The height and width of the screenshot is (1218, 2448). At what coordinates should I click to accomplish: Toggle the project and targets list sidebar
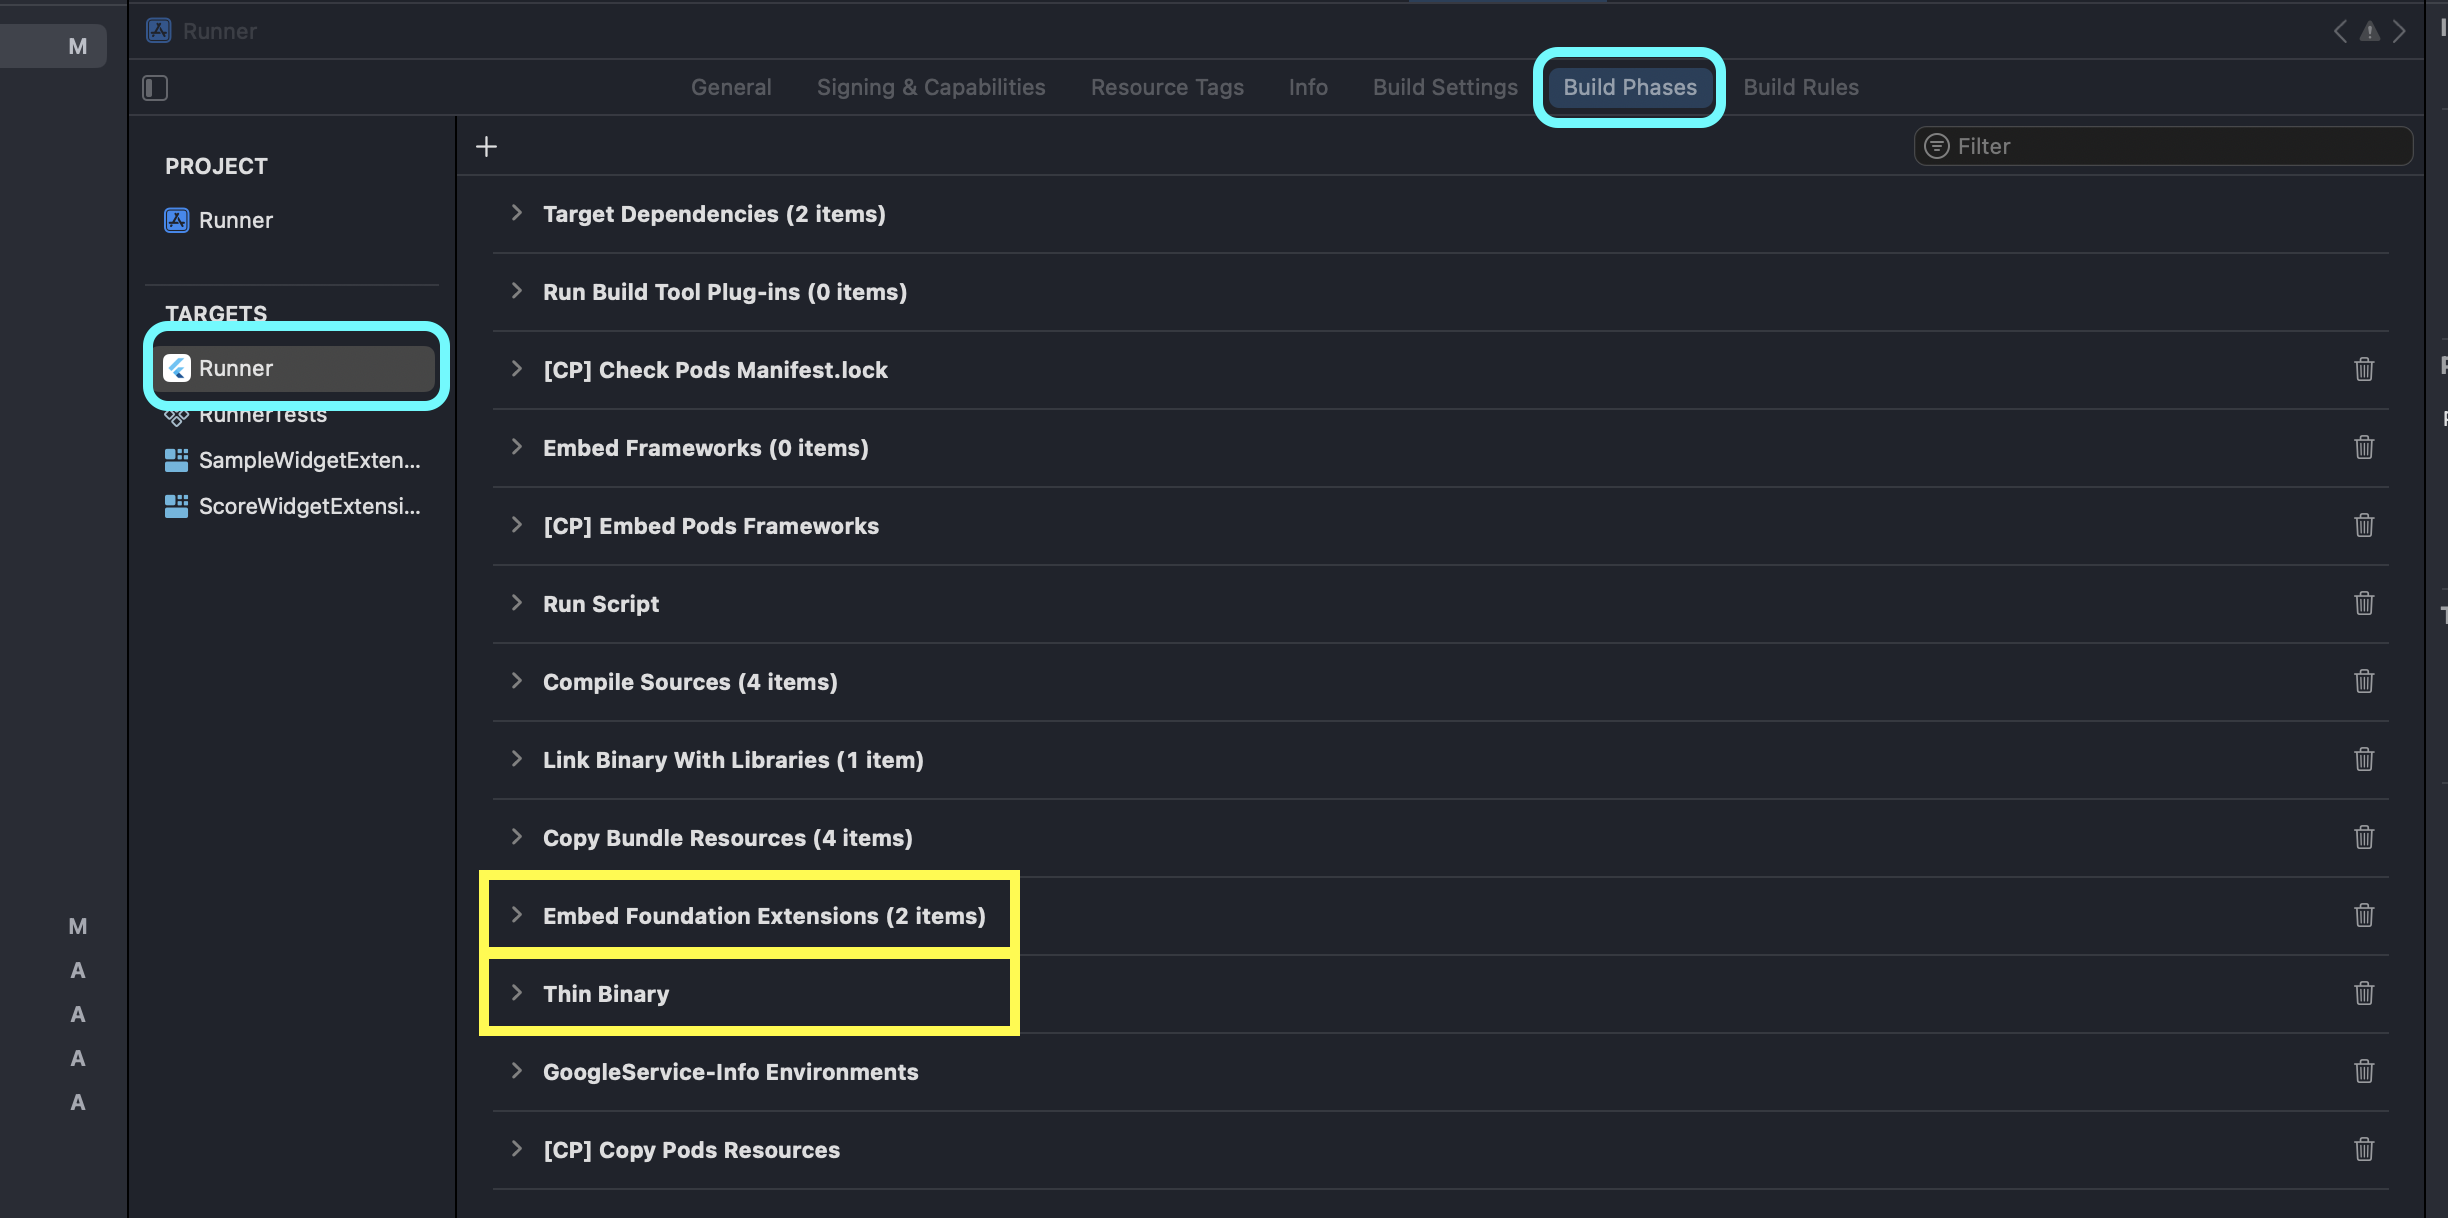click(x=155, y=88)
